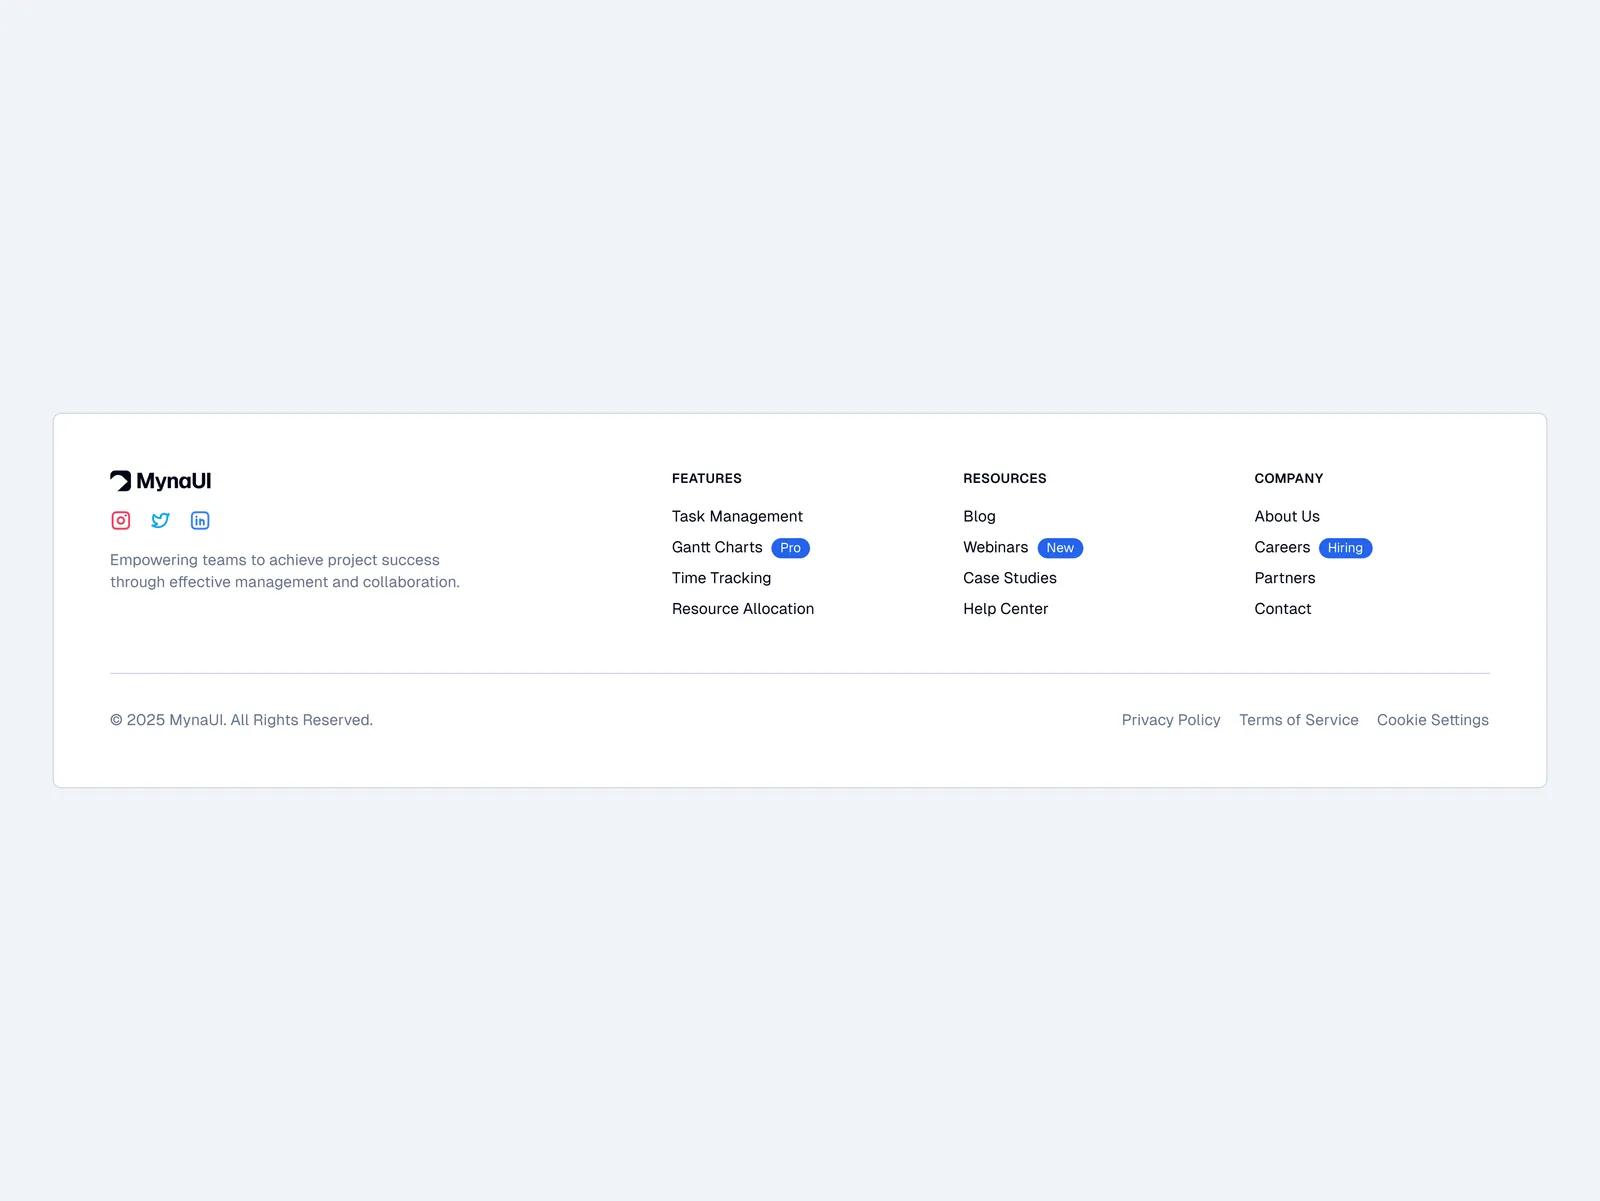1600x1201 pixels.
Task: Open the Twitter bird icon link
Action: (x=160, y=520)
